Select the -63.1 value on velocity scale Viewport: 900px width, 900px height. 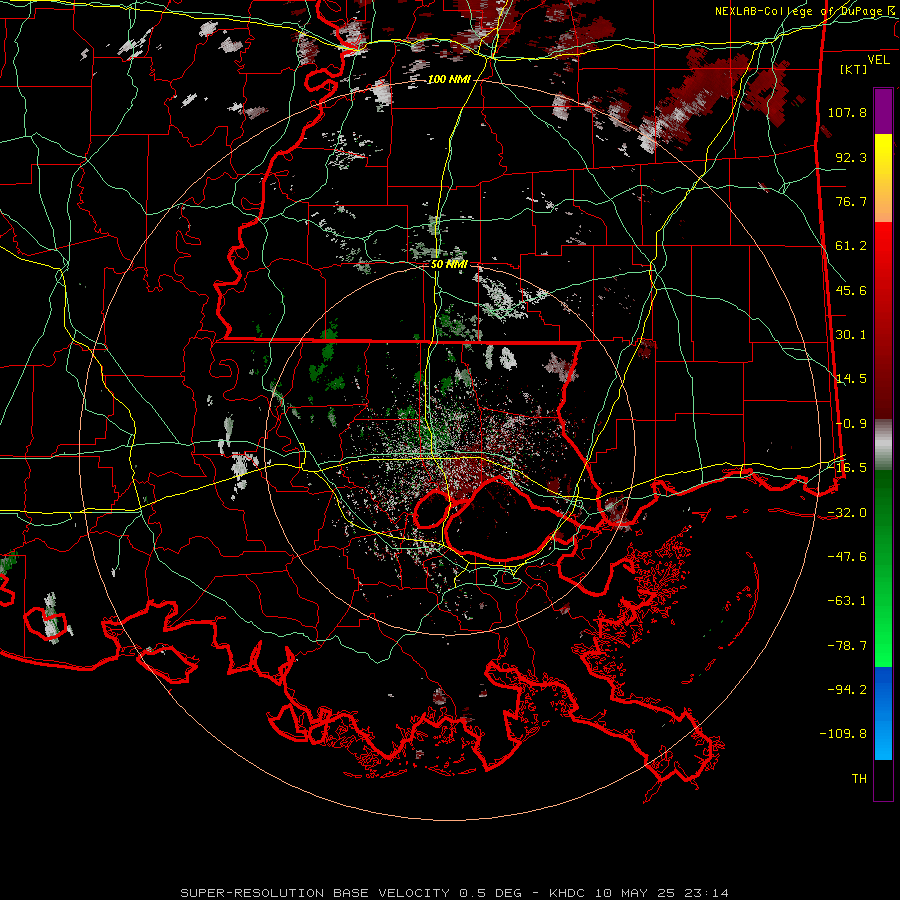click(x=847, y=601)
